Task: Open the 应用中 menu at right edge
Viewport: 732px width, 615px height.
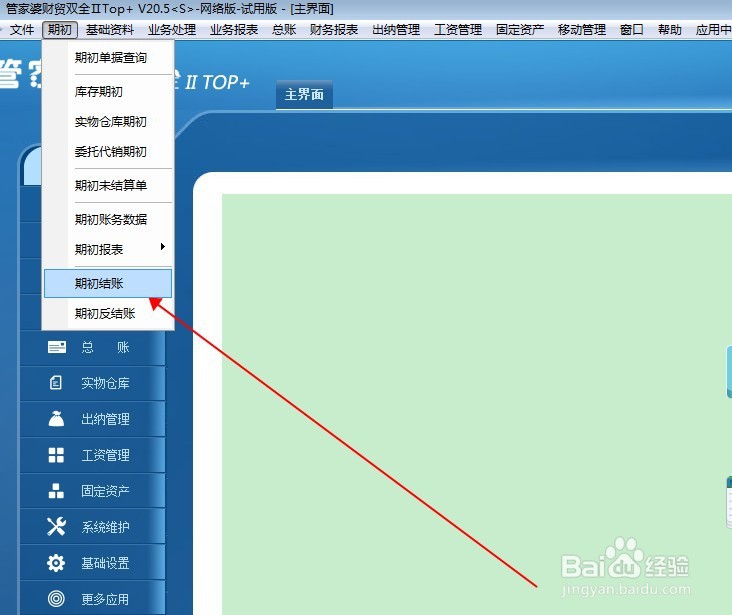Action: (713, 30)
